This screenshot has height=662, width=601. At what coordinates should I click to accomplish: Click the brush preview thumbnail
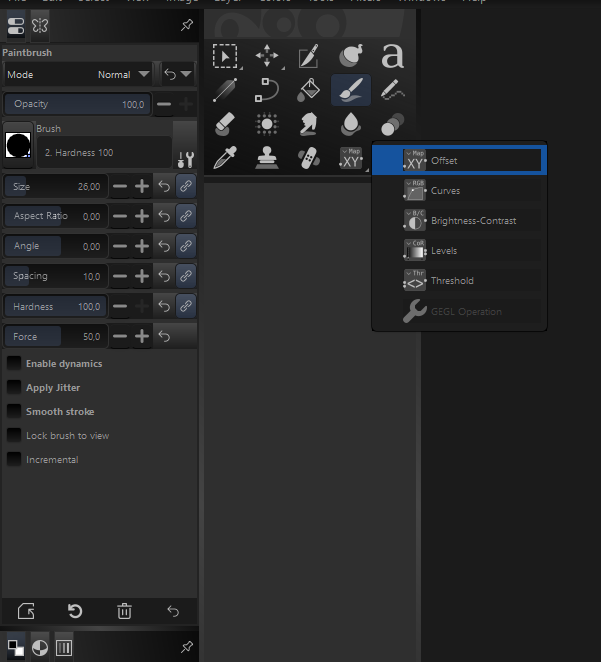(x=18, y=145)
